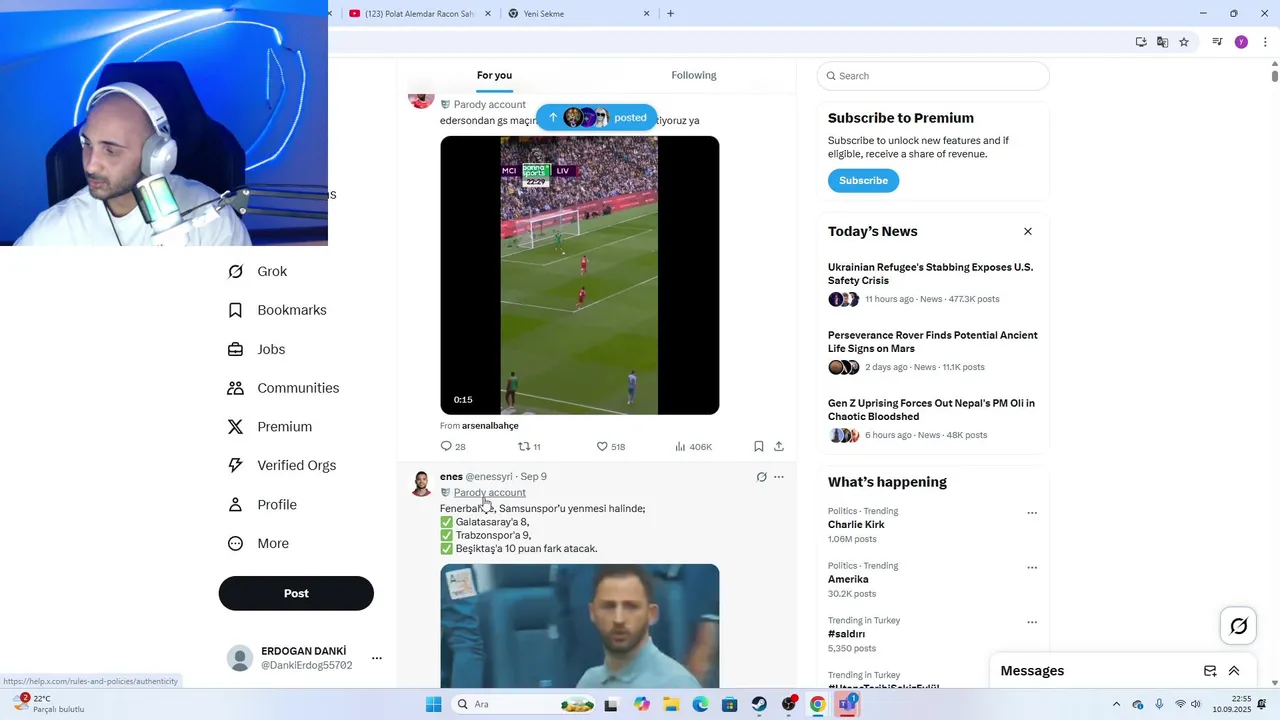
Task: Switch to the Following tab
Action: coord(694,75)
